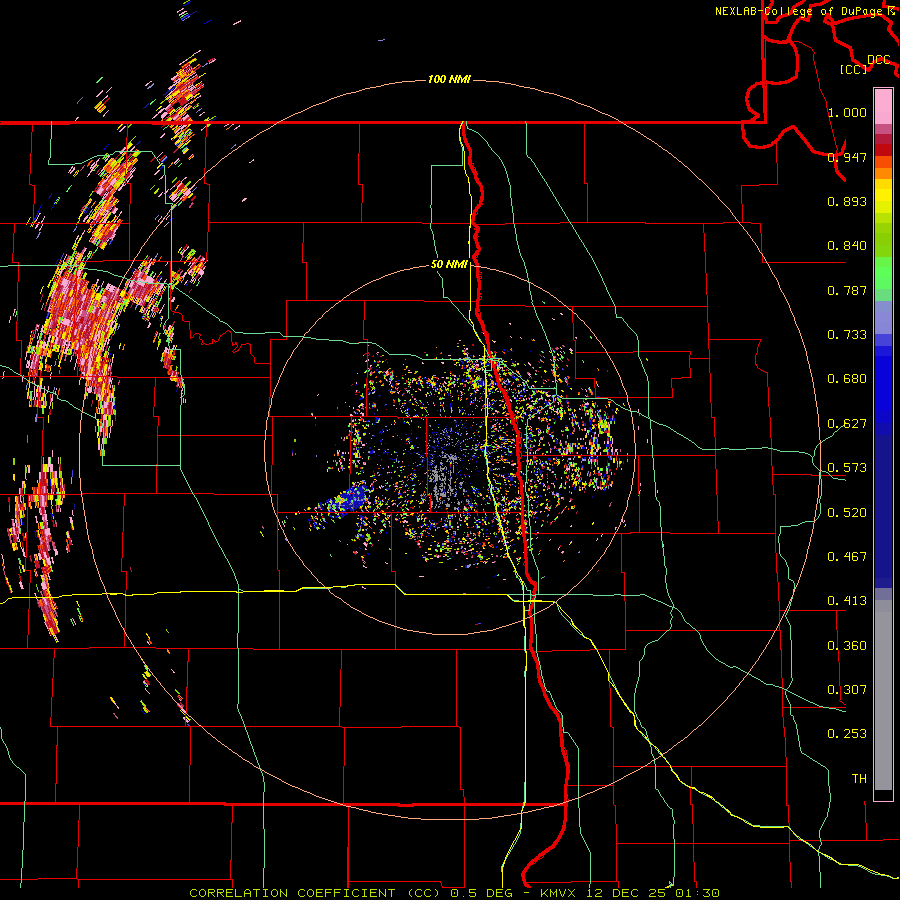
Task: Click the 0.413 legend value
Action: (847, 601)
